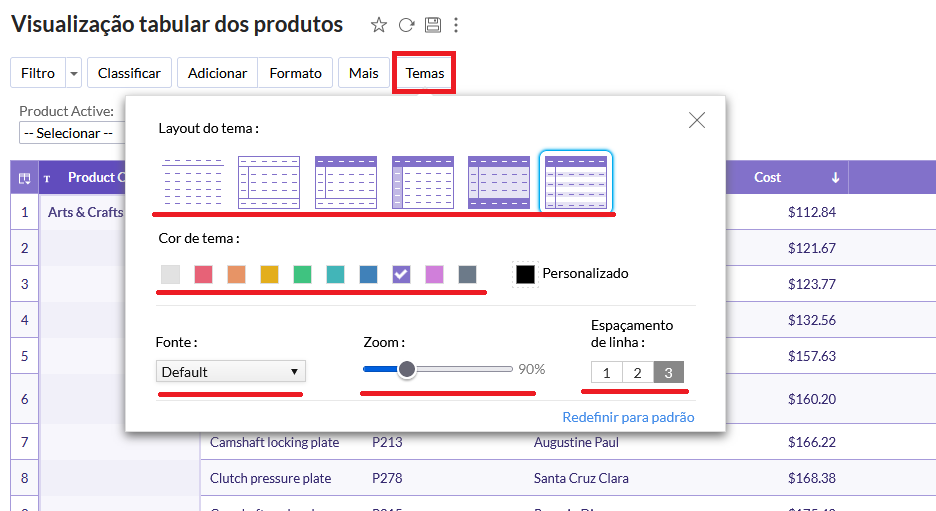Click the P278 product code cell
The width and height of the screenshot is (936, 511).
coord(387,478)
